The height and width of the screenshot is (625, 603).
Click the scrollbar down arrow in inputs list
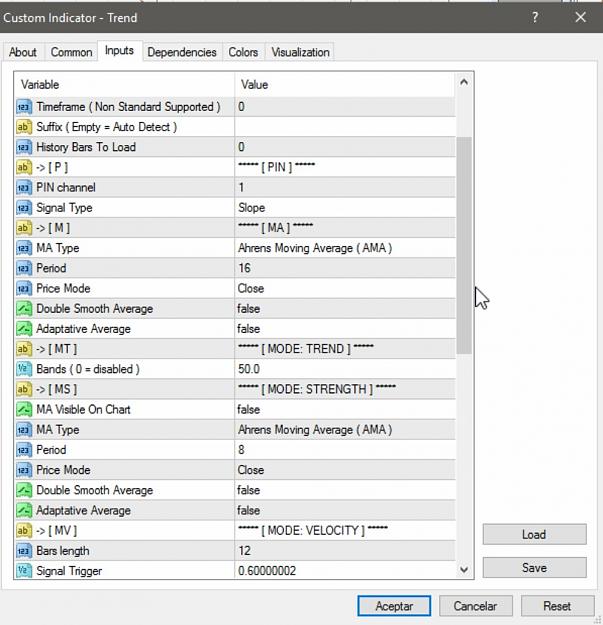click(464, 570)
